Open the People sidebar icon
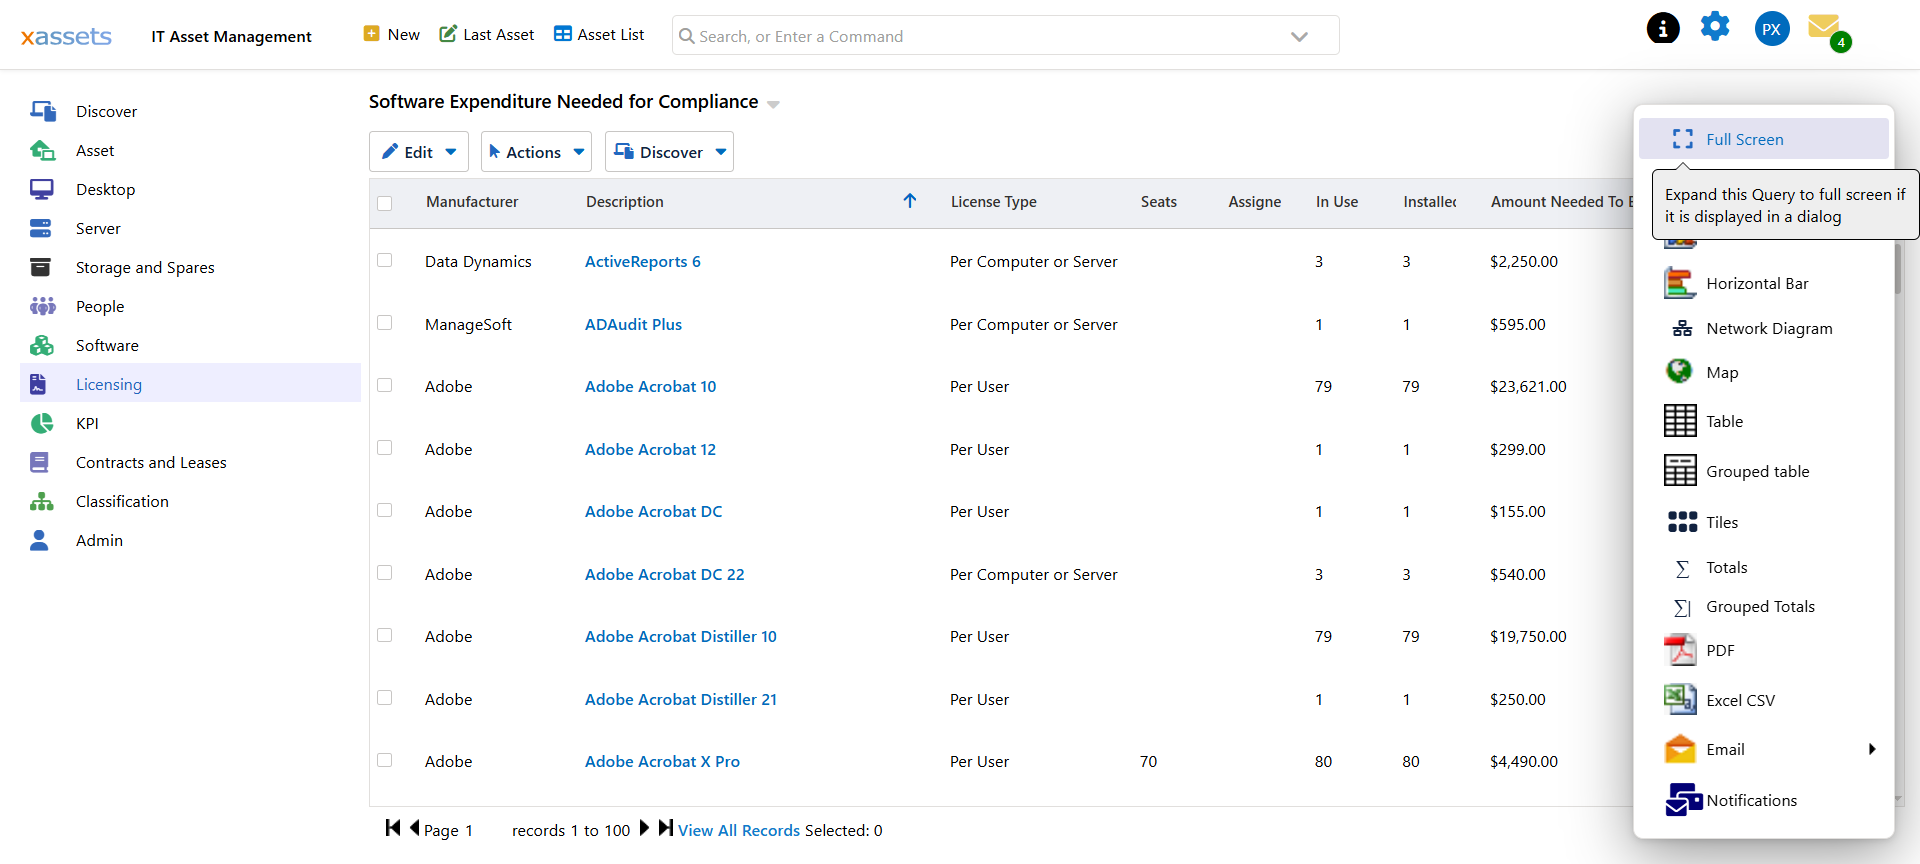Image resolution: width=1920 pixels, height=864 pixels. (42, 306)
